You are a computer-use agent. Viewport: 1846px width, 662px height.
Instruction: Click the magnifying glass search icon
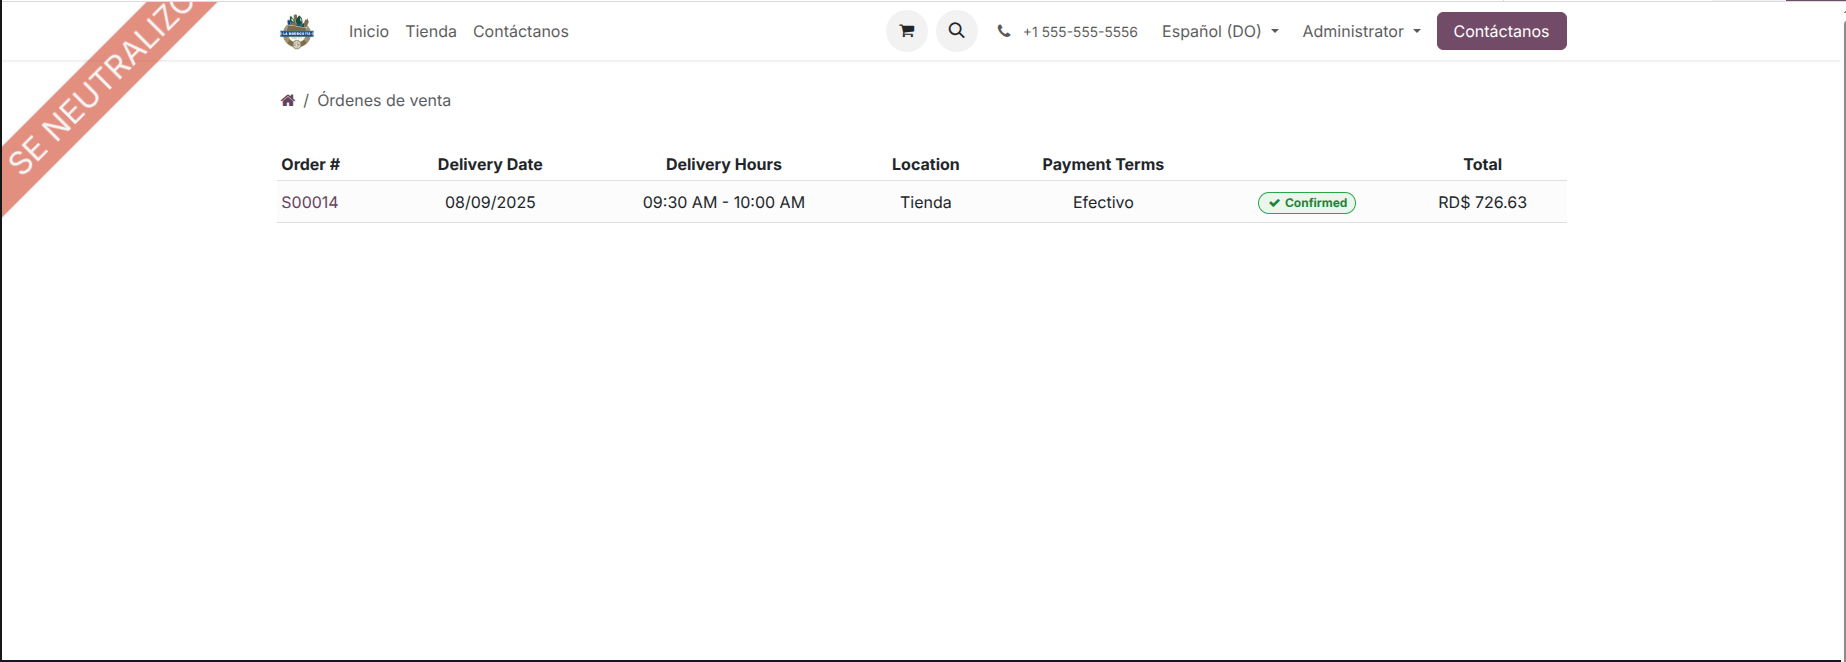(x=957, y=31)
